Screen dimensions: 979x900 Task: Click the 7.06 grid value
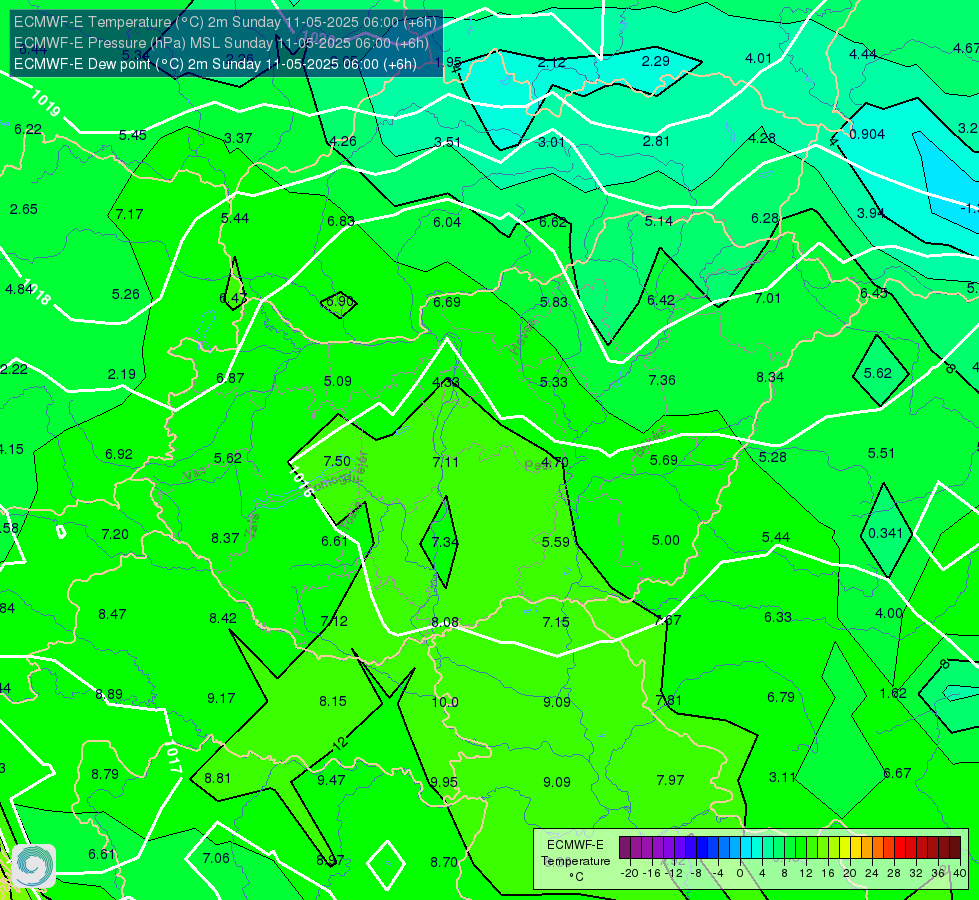pyautogui.click(x=216, y=858)
